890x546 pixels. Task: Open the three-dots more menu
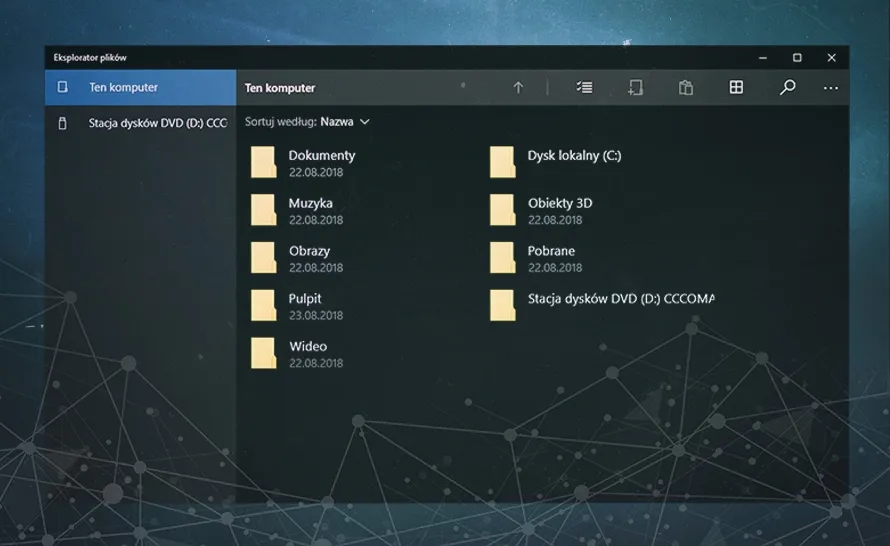tap(830, 88)
